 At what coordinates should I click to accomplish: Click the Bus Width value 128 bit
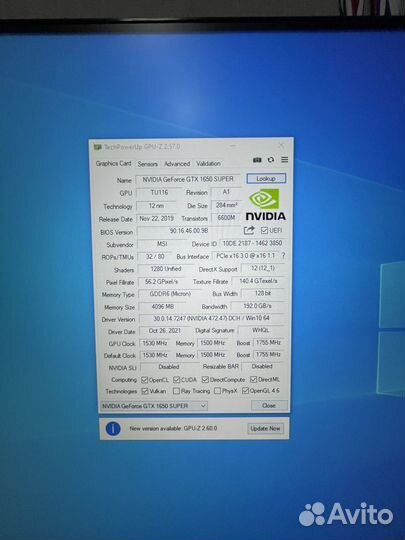point(263,293)
